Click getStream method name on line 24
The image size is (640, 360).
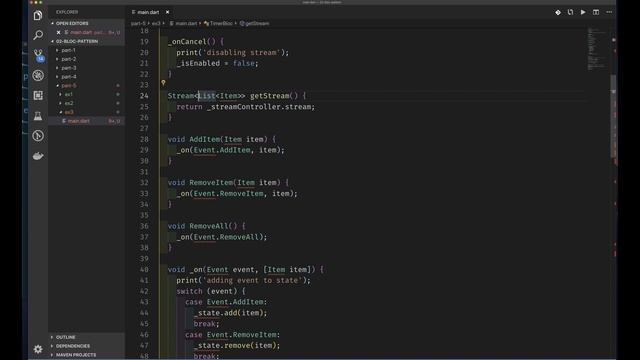click(269, 96)
